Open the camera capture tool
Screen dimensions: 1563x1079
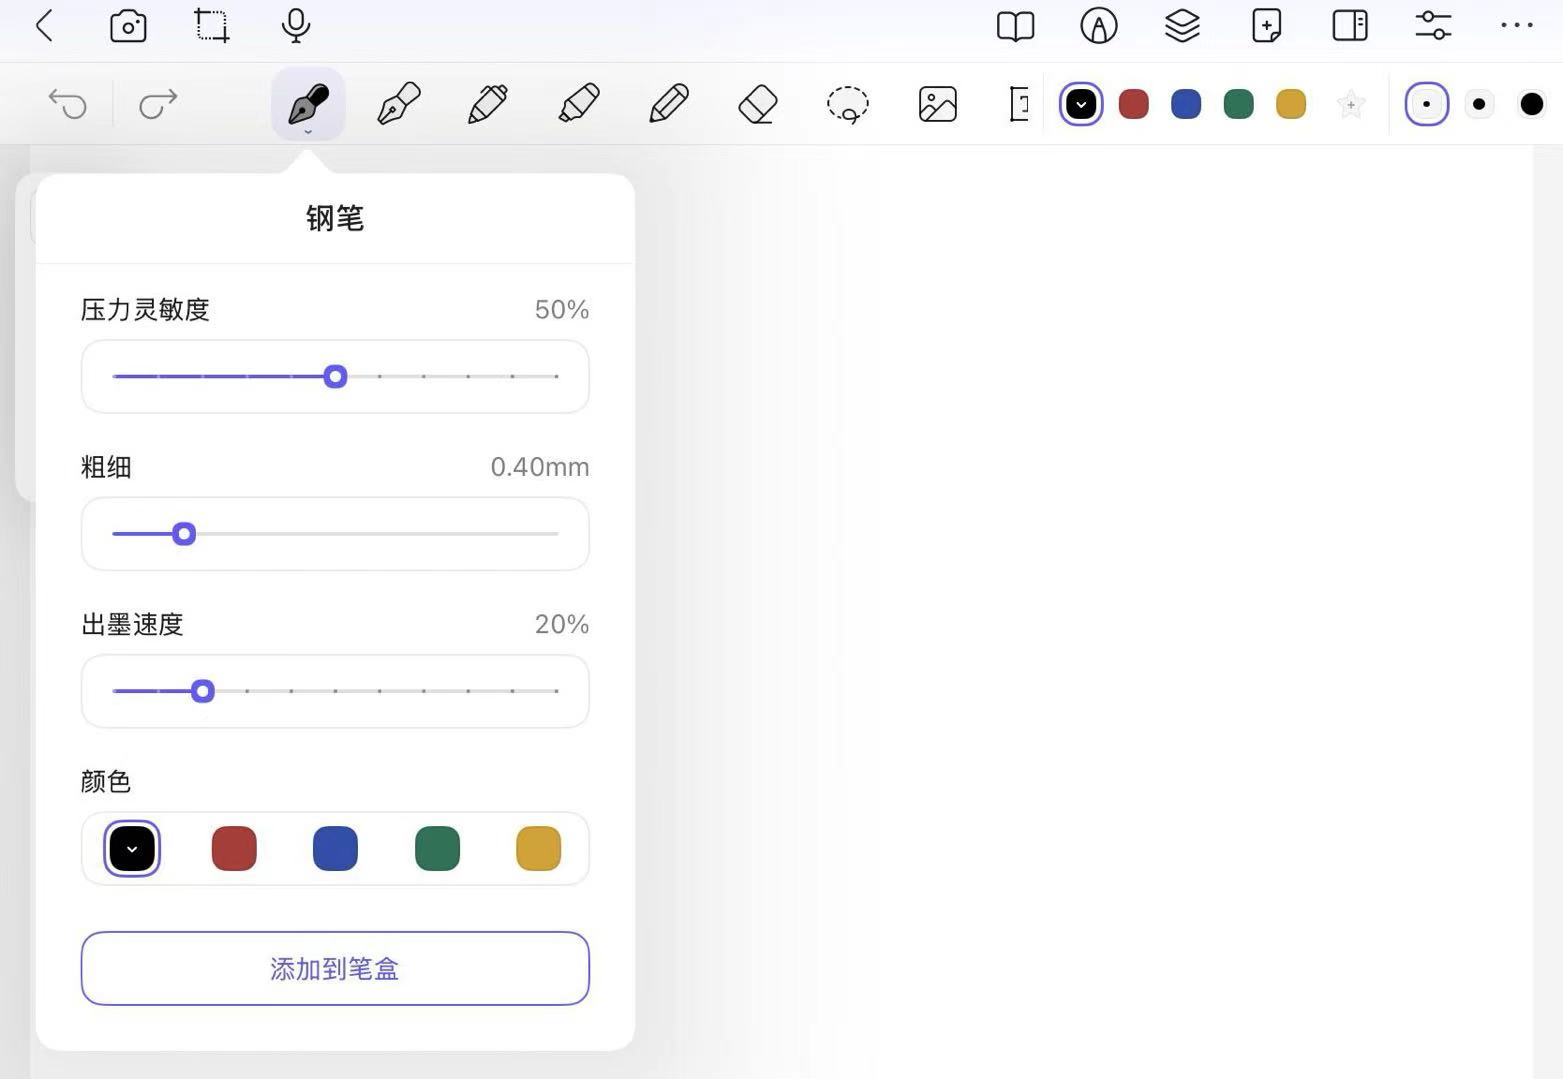(128, 26)
